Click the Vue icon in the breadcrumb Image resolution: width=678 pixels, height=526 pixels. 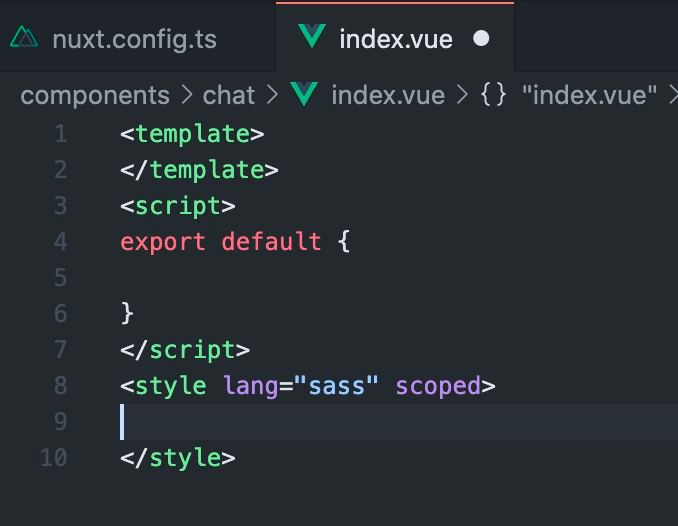[x=304, y=94]
